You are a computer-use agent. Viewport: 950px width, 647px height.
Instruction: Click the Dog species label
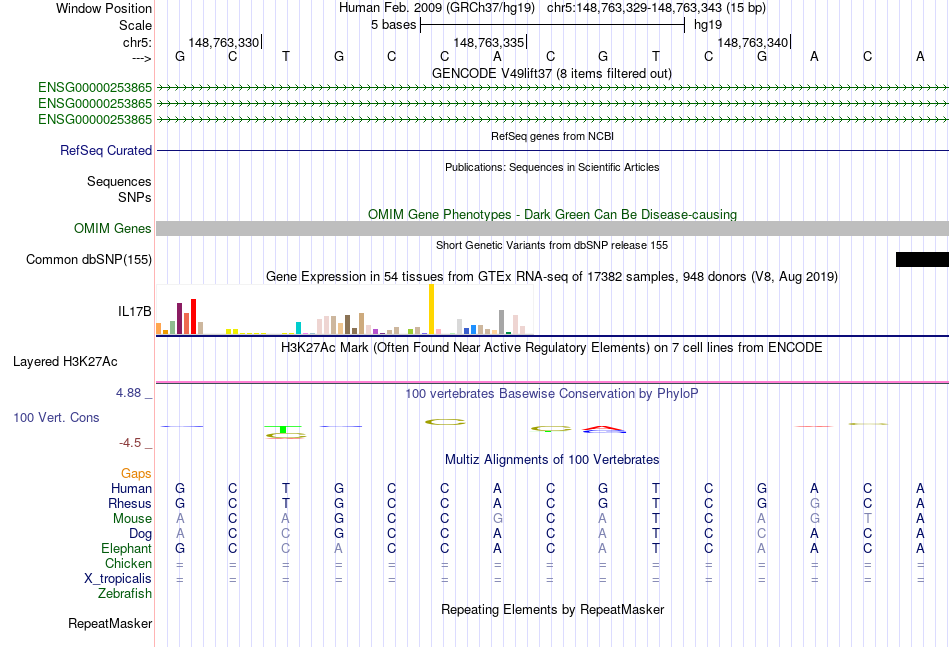(140, 534)
